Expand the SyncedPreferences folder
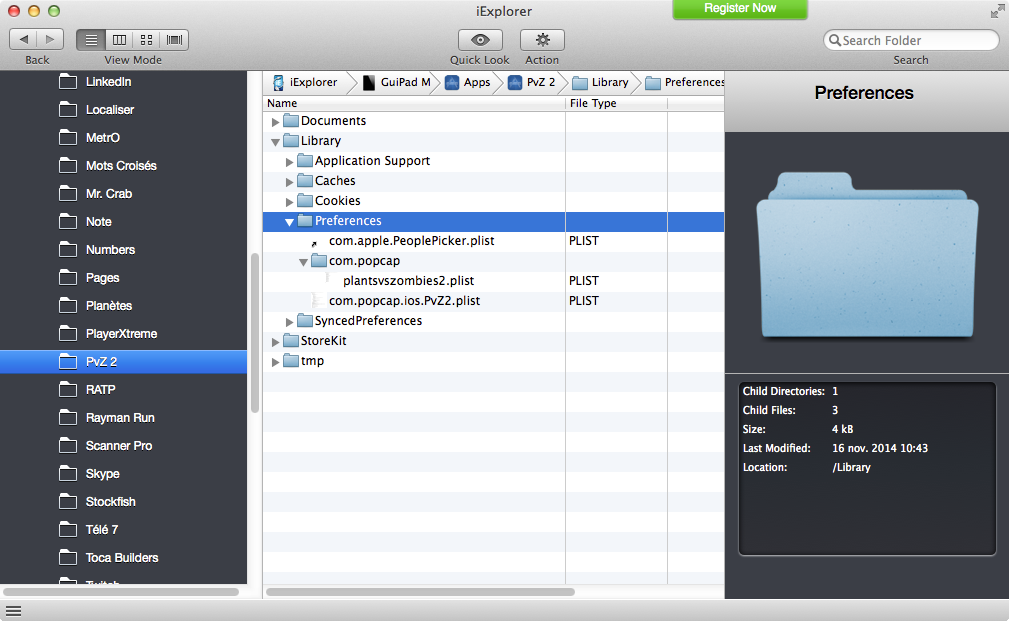The height and width of the screenshot is (621, 1009). click(290, 322)
